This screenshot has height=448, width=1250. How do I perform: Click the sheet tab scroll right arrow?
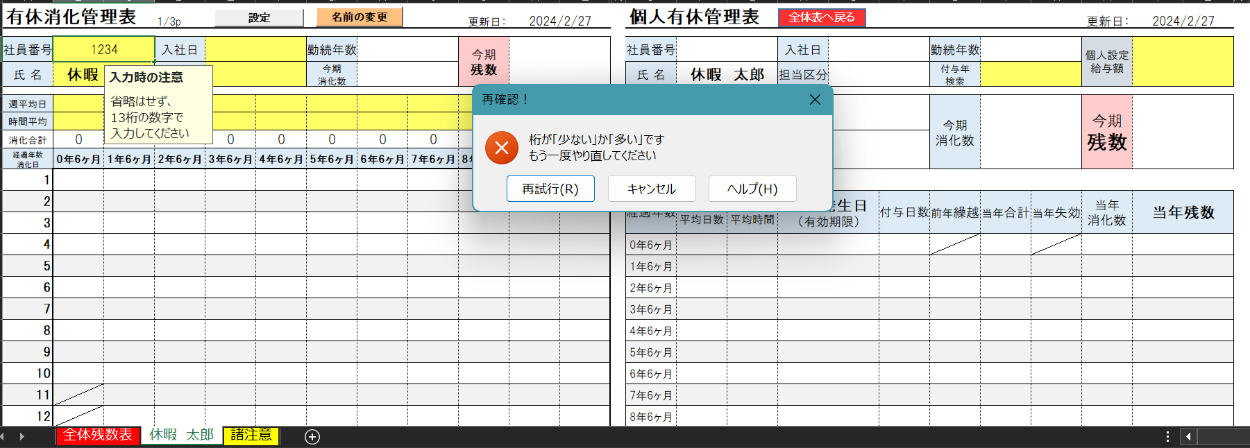click(x=38, y=436)
